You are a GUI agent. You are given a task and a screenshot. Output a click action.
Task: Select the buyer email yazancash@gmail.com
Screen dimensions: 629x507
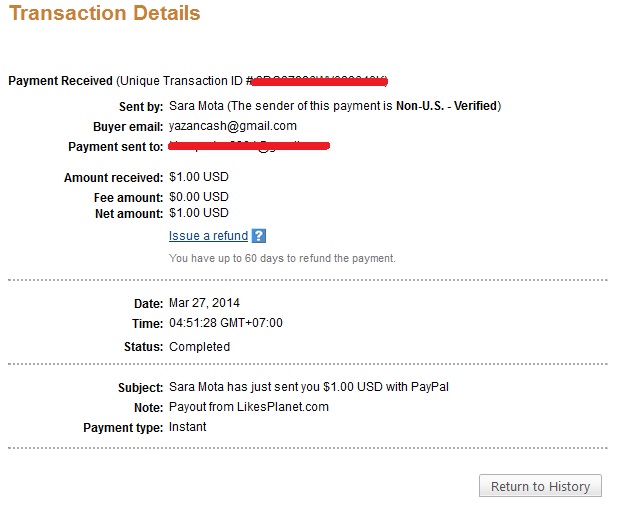coord(233,127)
